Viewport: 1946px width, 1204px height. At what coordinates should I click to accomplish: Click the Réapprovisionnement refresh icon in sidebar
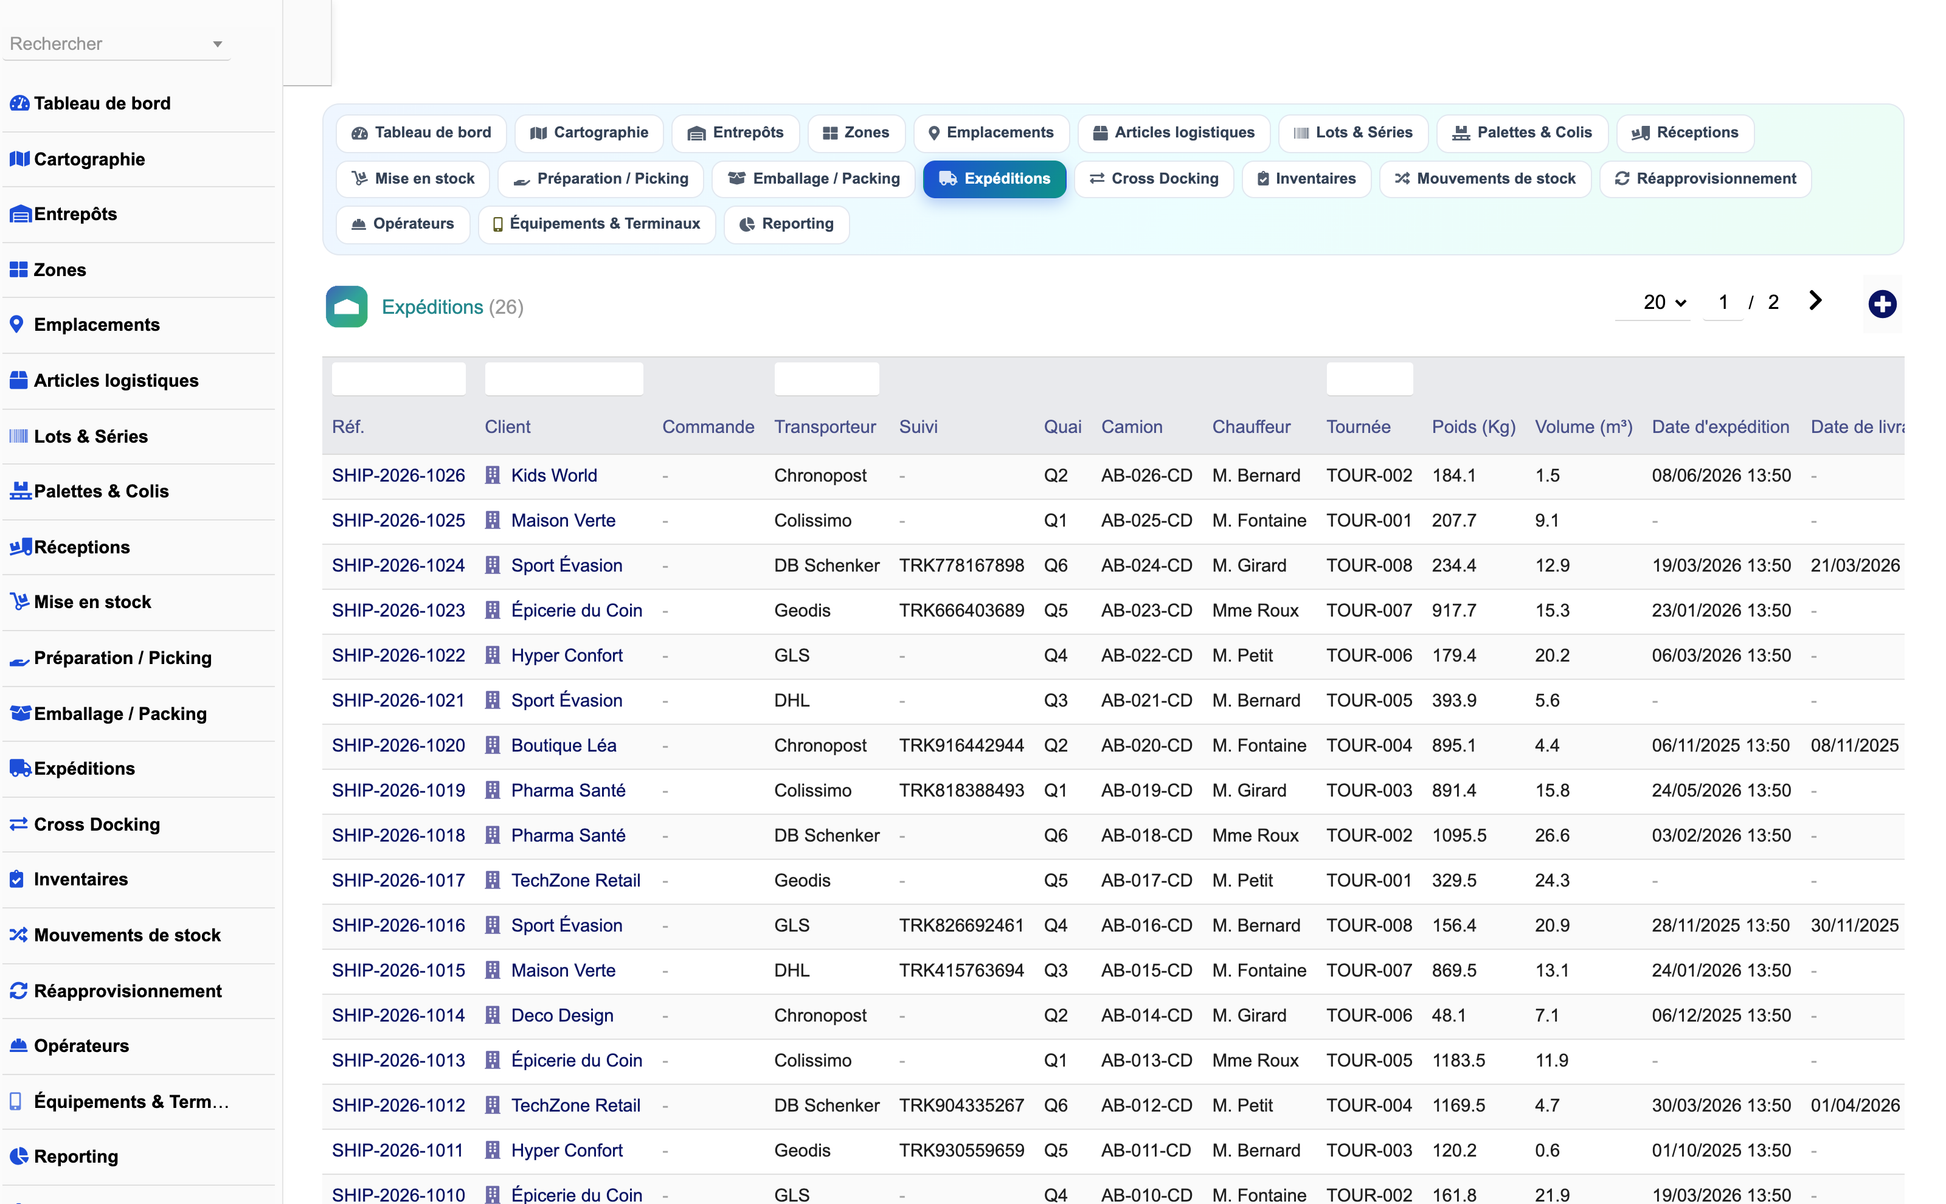[18, 991]
